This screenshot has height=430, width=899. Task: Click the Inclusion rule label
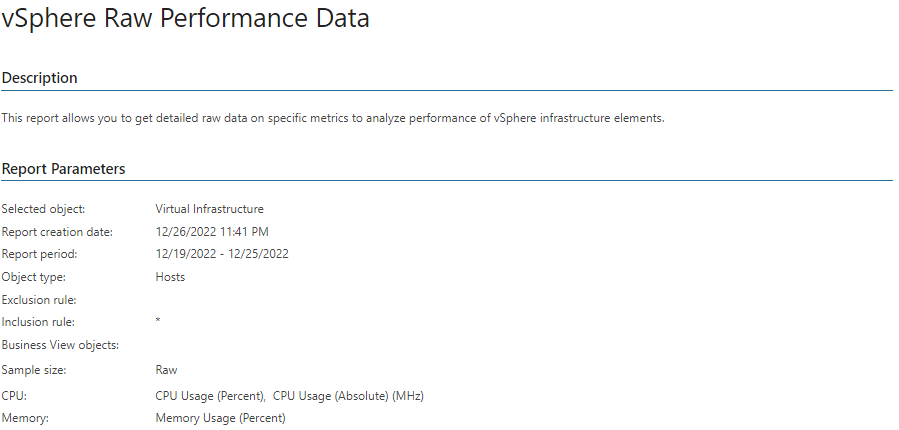[38, 322]
